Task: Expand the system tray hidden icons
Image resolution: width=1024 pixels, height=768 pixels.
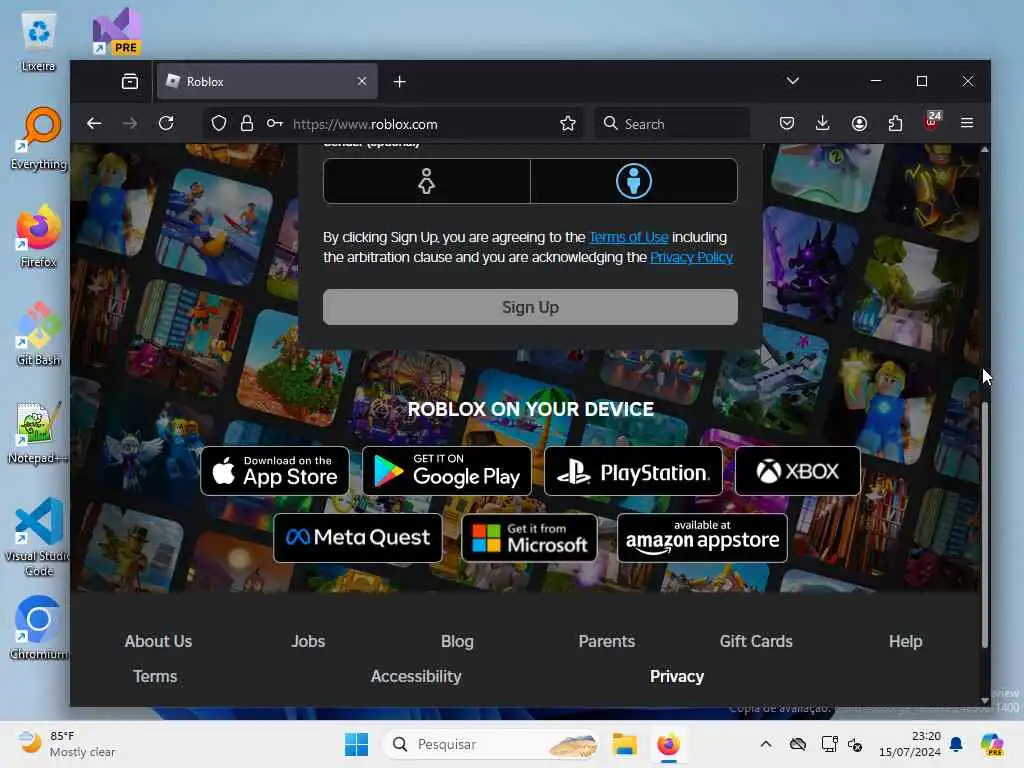Action: point(765,744)
